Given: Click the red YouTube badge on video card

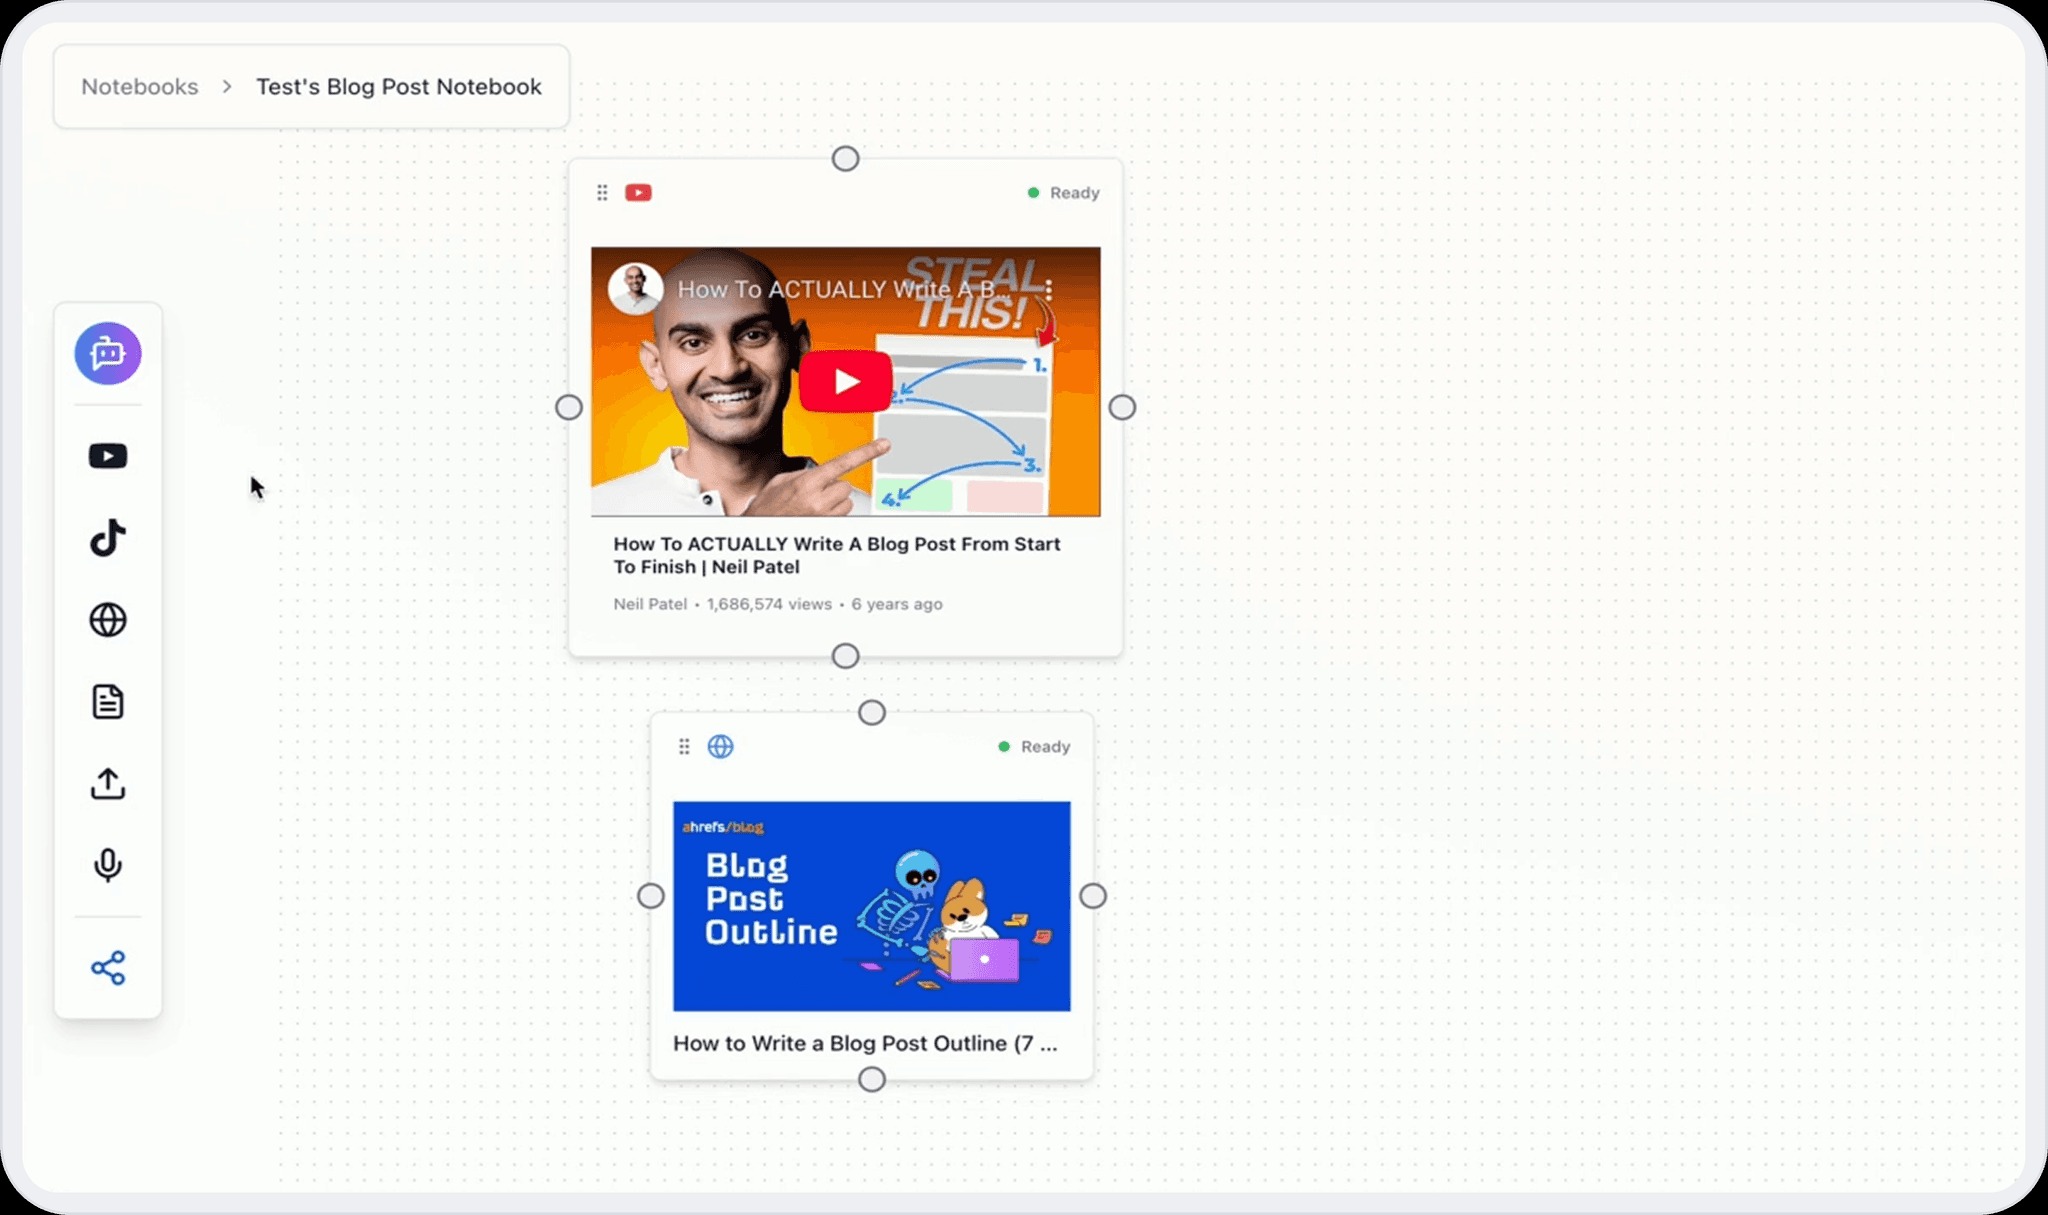Looking at the screenshot, I should tap(638, 192).
